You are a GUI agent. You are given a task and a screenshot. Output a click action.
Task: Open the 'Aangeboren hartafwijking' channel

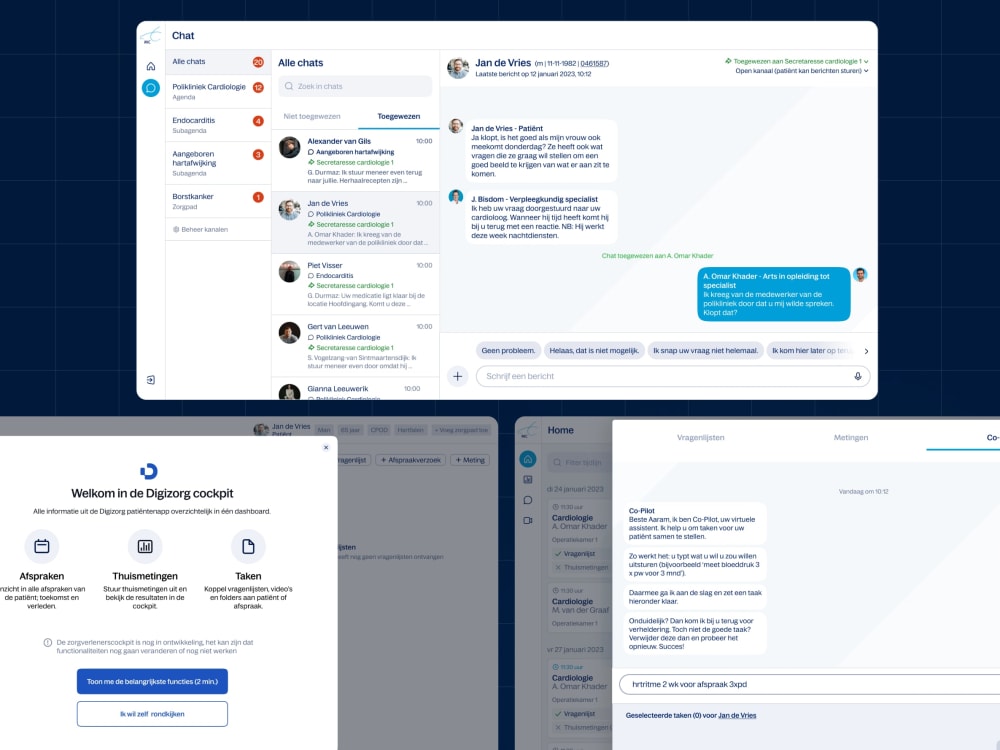[x=218, y=163]
